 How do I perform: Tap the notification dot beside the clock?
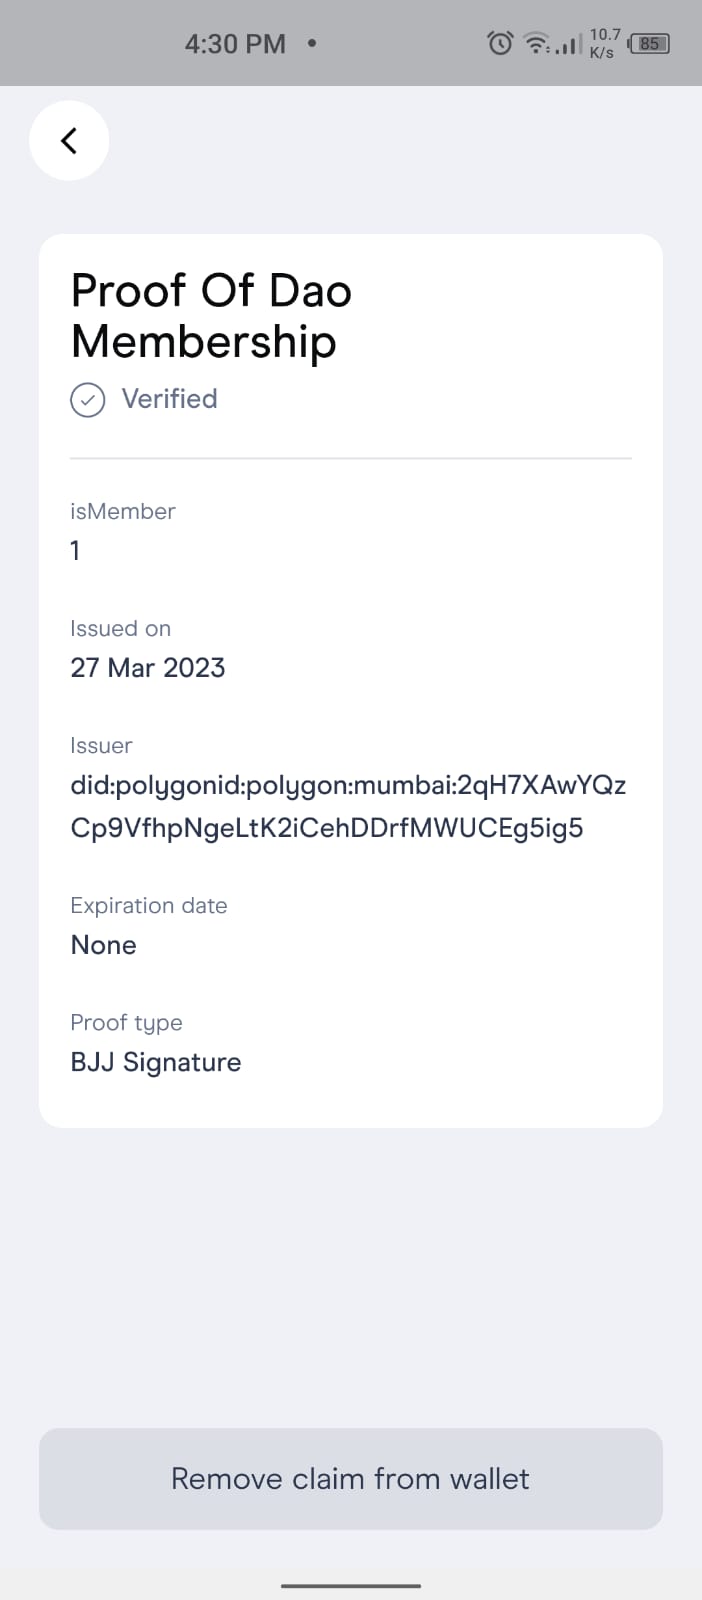310,44
